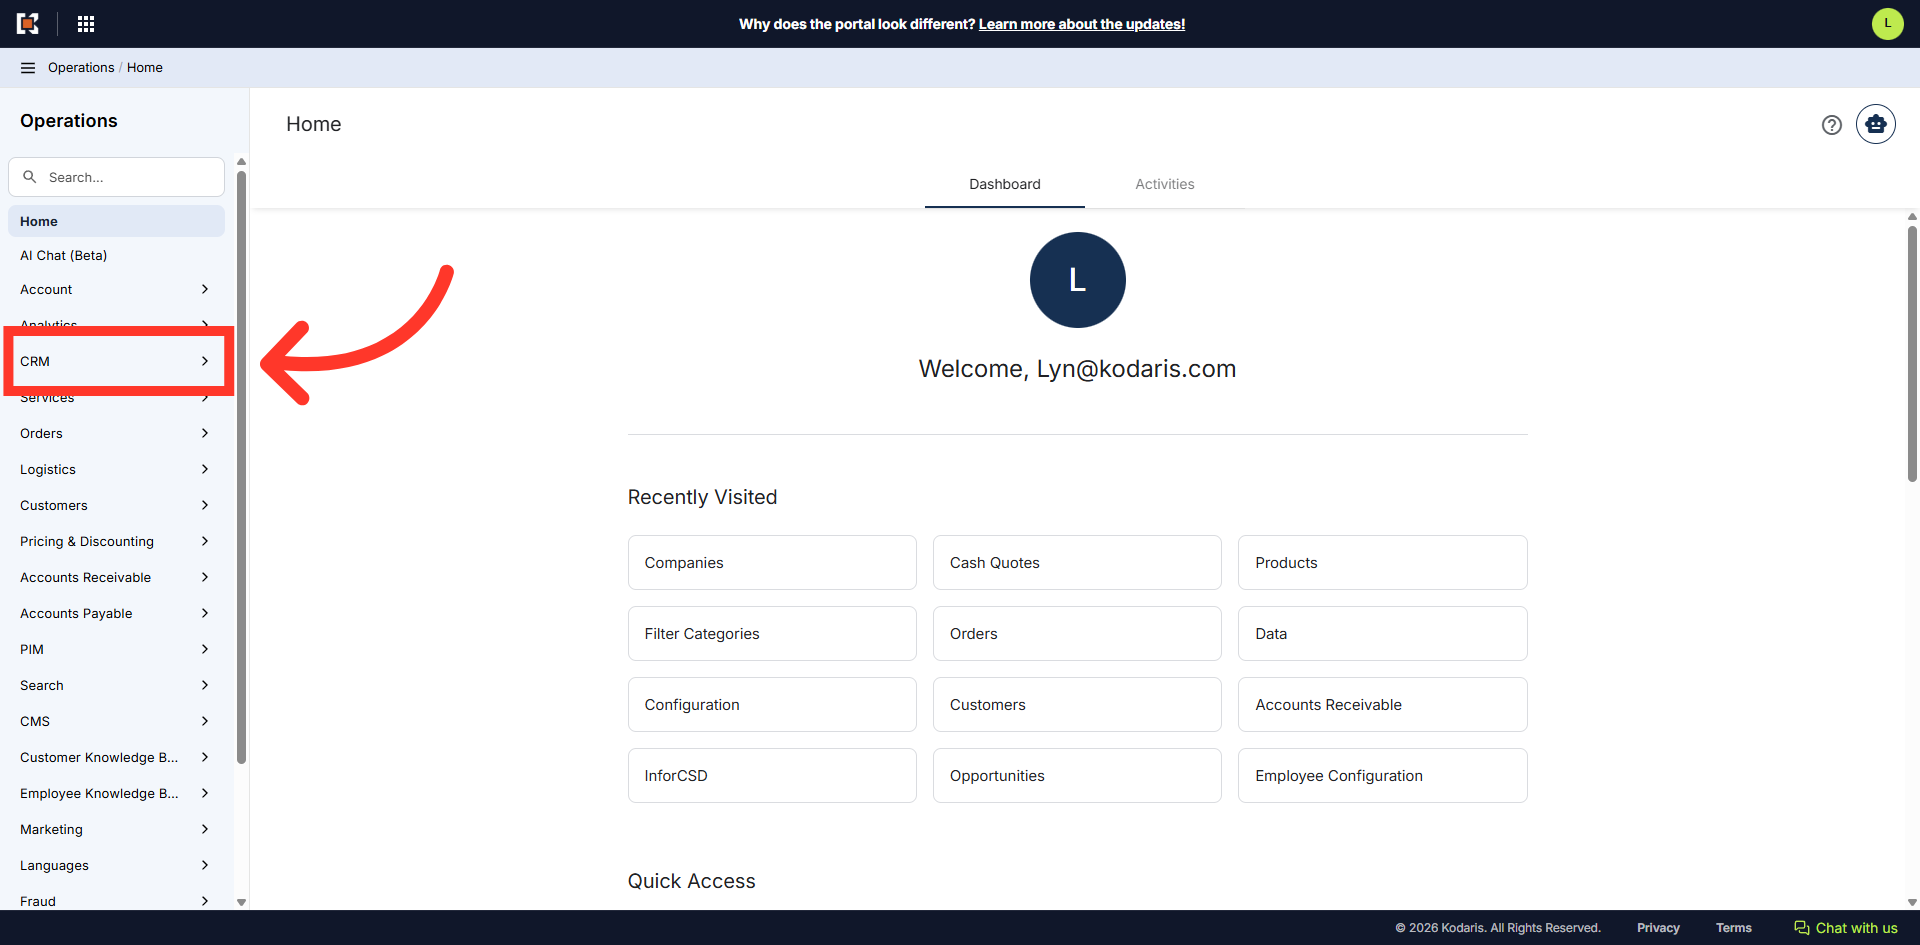Open the Cash Quotes card
The height and width of the screenshot is (945, 1920).
pyautogui.click(x=1077, y=563)
